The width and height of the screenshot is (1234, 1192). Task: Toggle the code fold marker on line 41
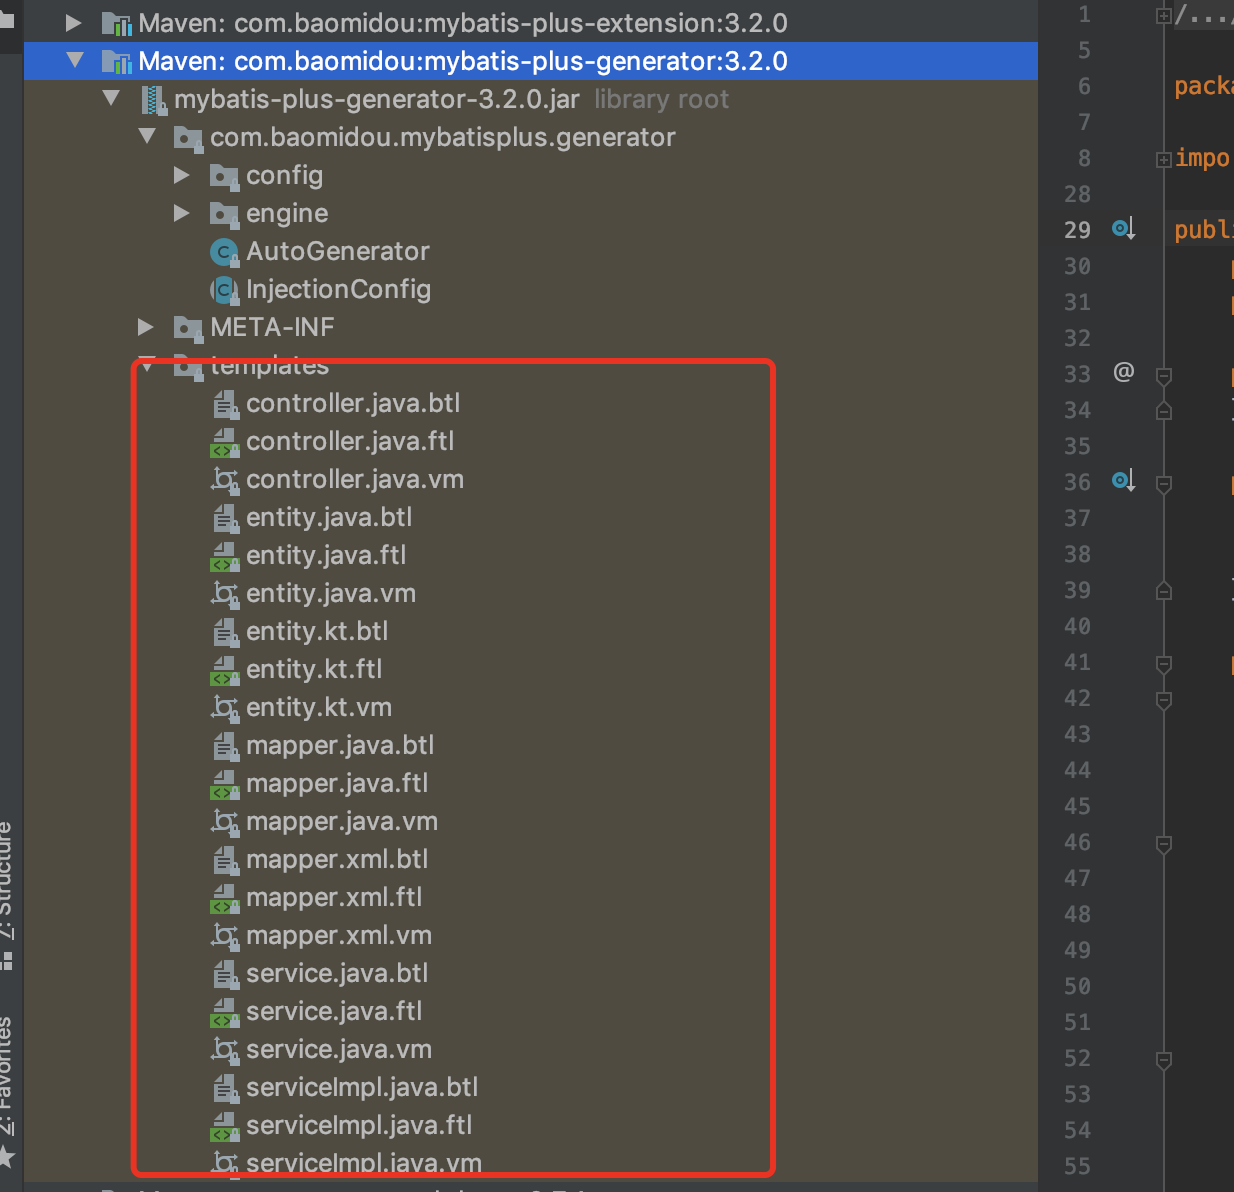[1163, 664]
